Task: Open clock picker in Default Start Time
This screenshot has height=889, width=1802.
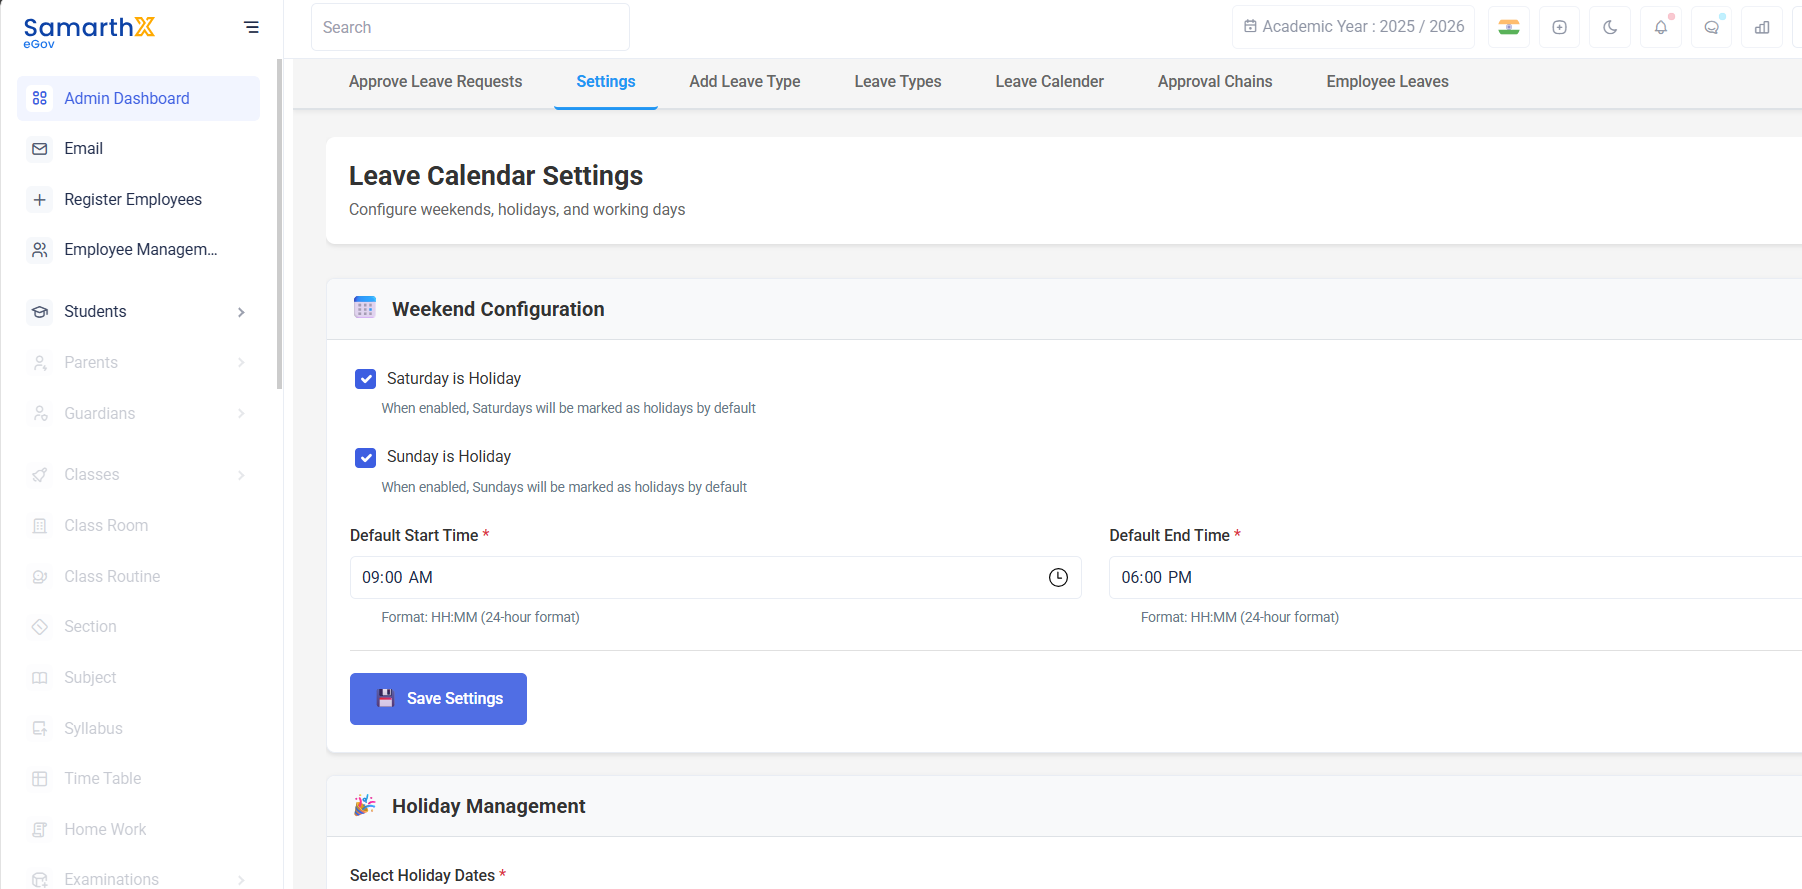Action: (1058, 577)
